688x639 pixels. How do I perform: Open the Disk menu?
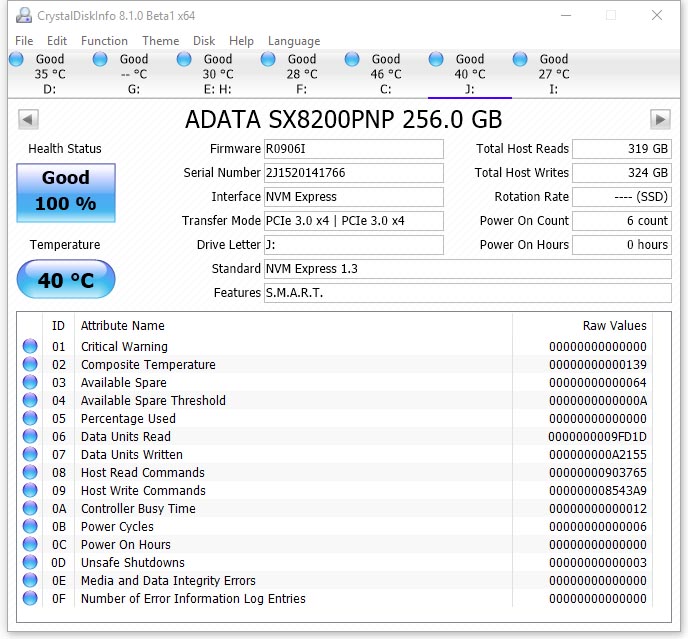(204, 41)
